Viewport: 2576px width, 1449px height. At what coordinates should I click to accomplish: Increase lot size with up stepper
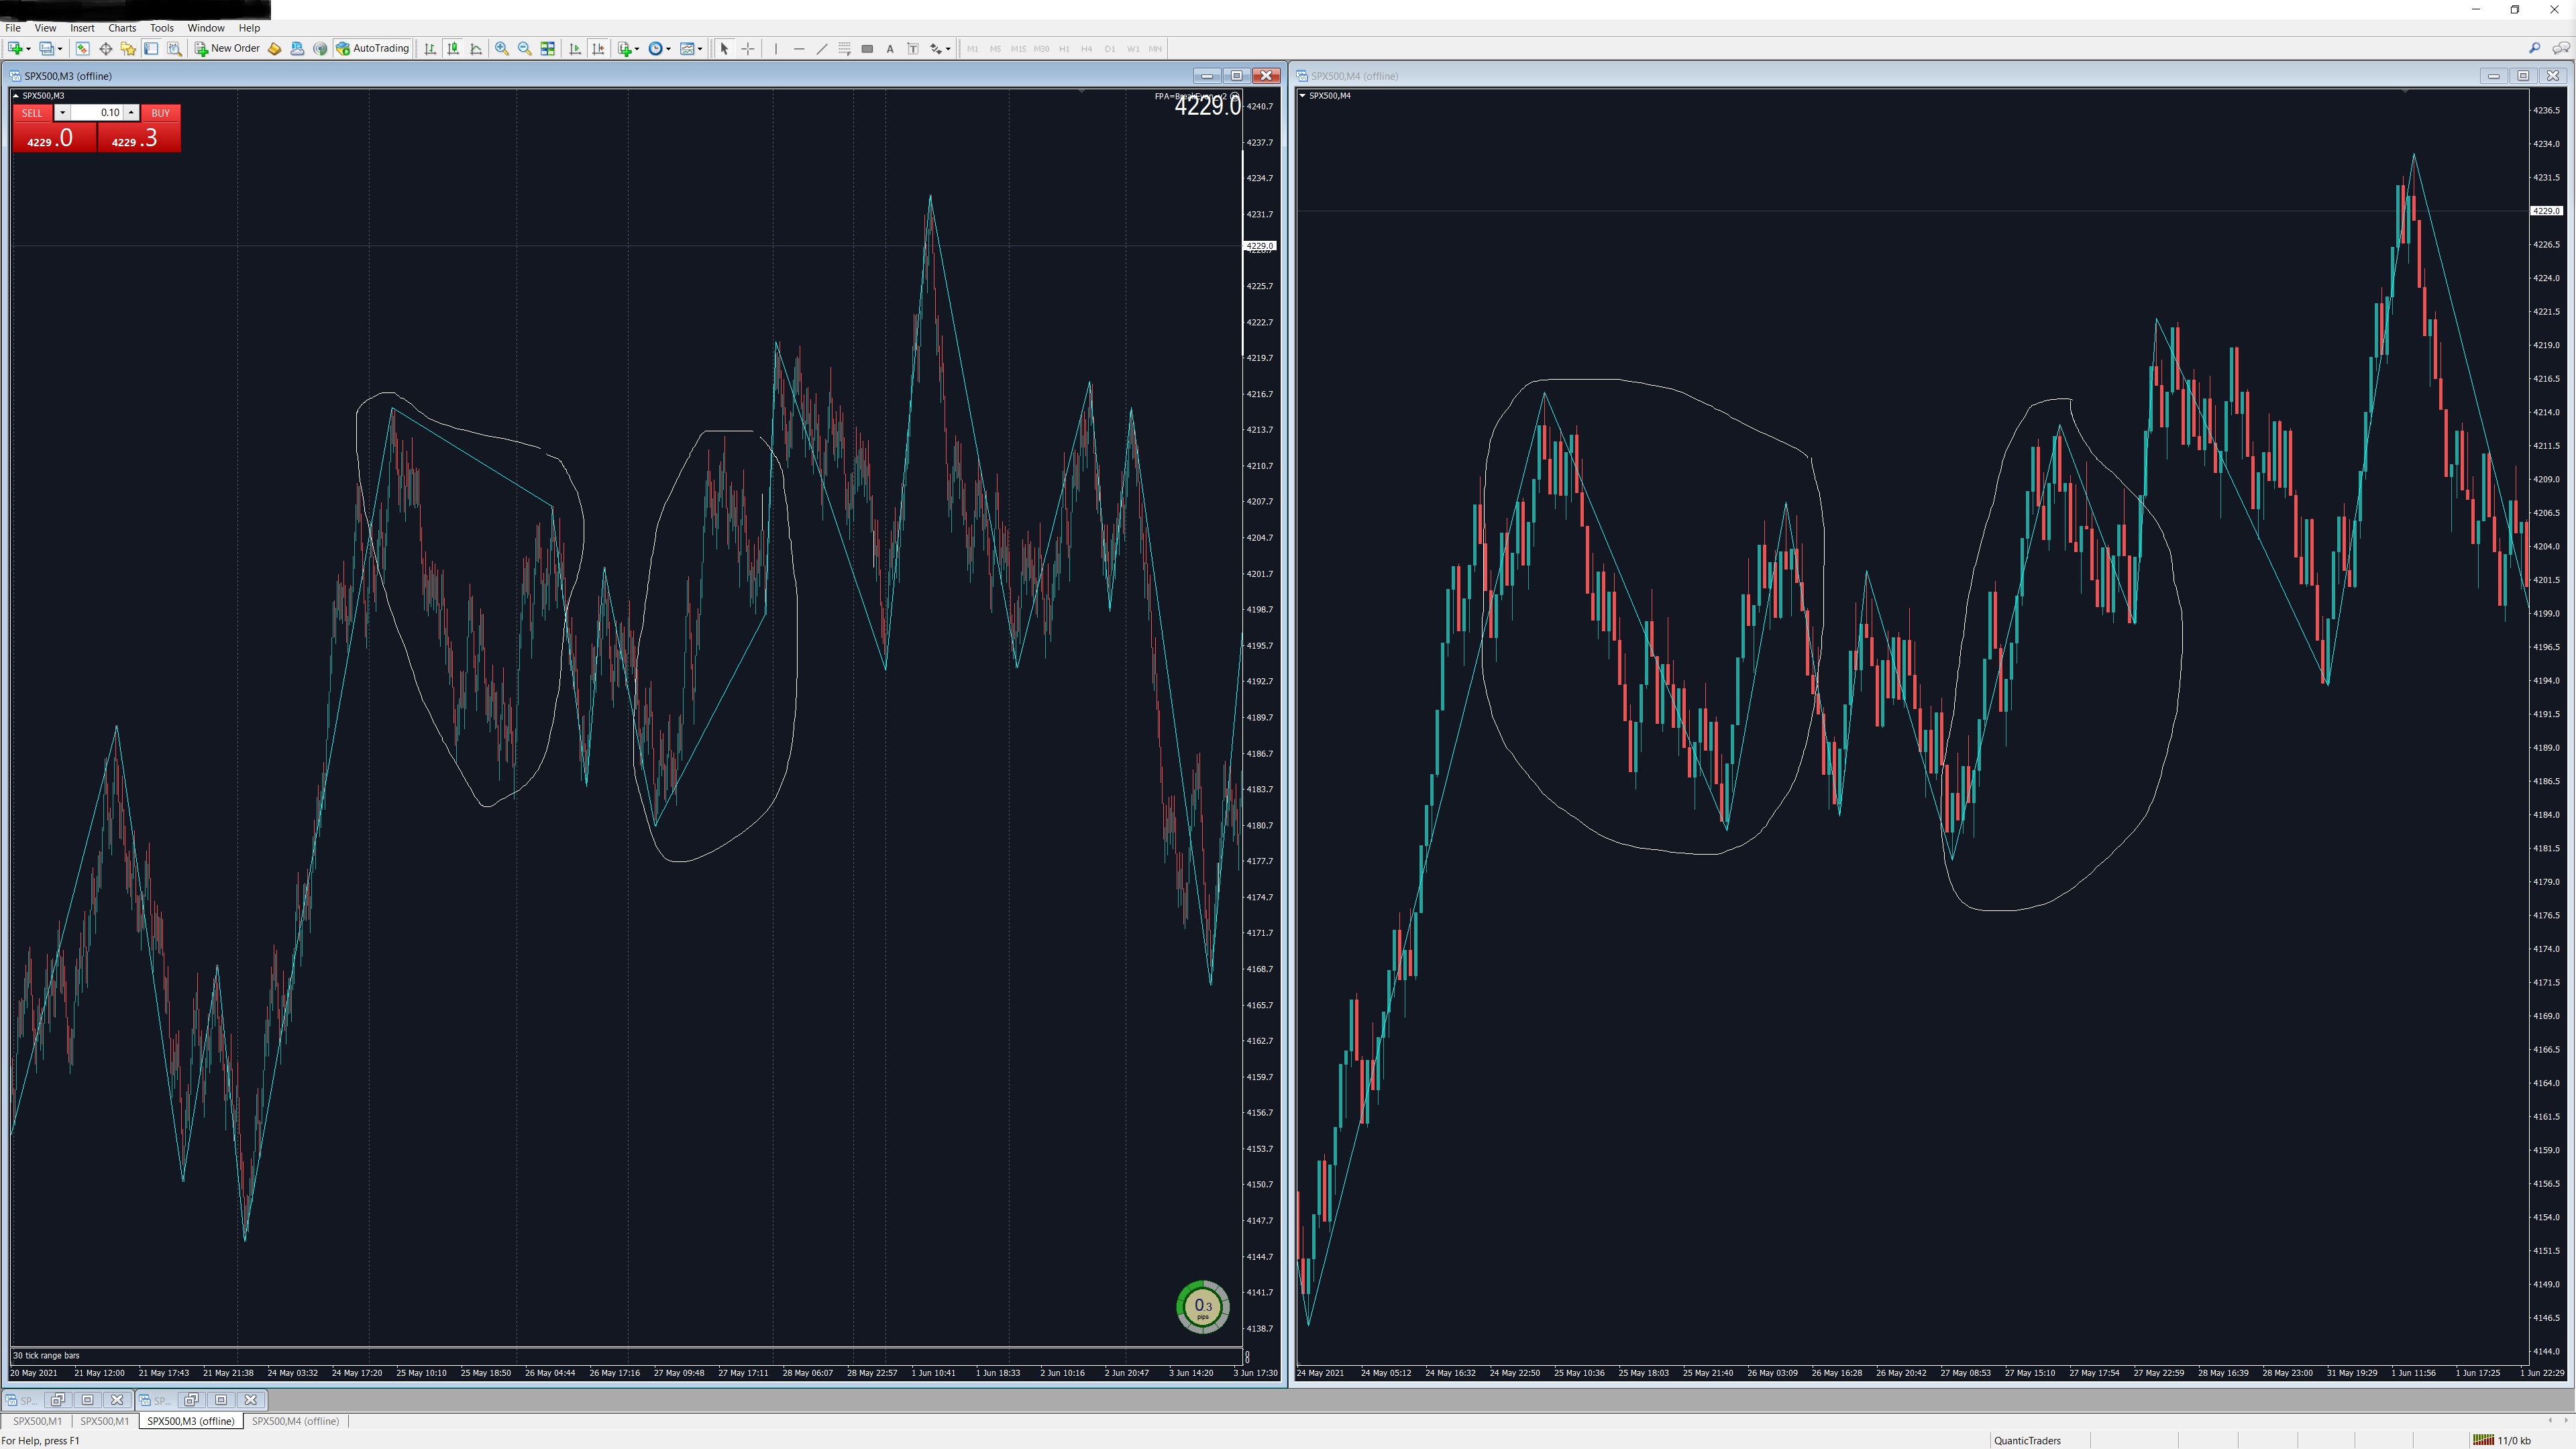click(131, 113)
